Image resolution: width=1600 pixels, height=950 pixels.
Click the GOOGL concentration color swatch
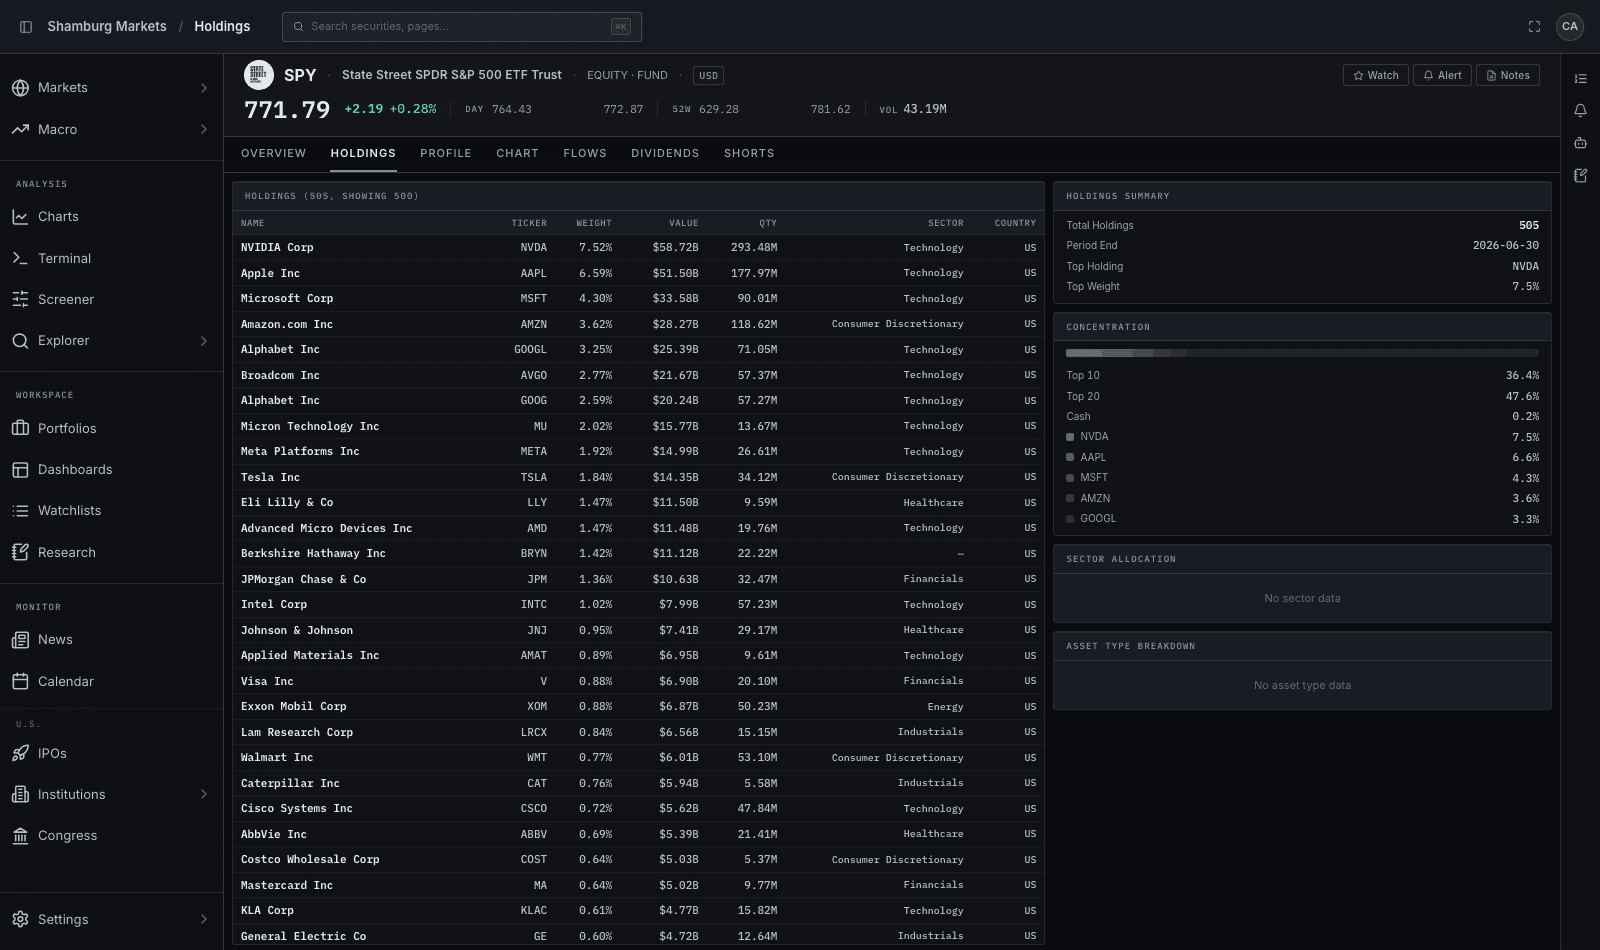coord(1070,519)
